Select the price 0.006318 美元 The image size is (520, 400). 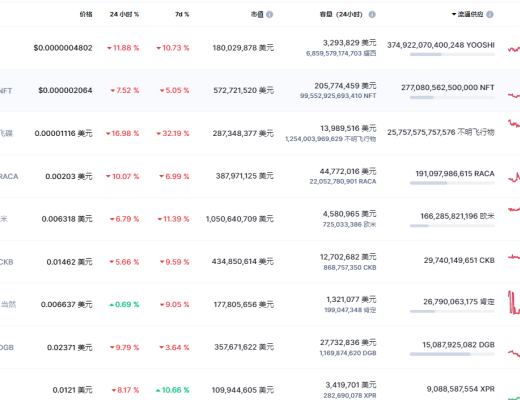pyautogui.click(x=67, y=219)
